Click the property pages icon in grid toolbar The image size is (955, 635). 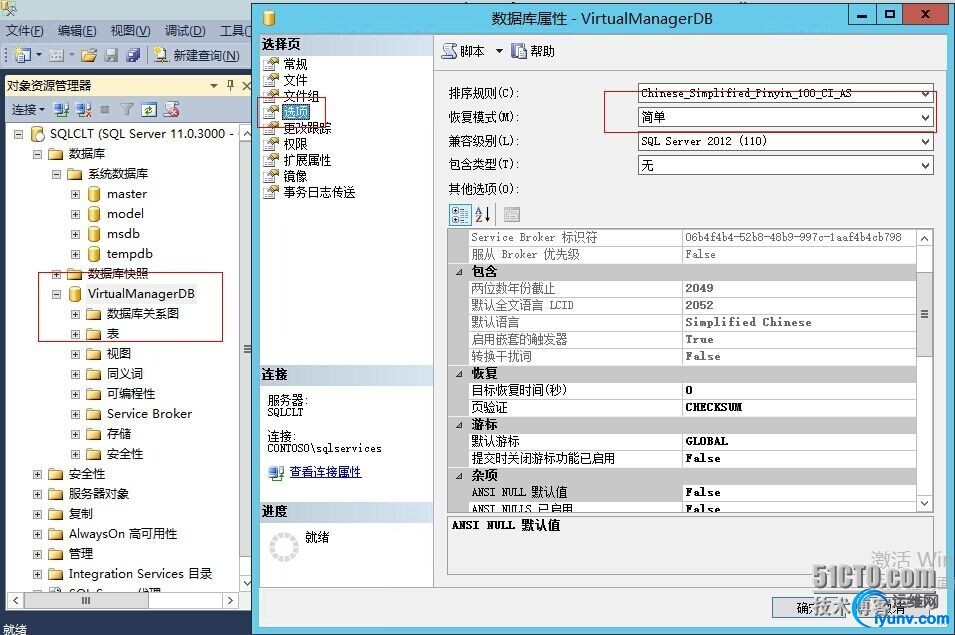(x=512, y=214)
